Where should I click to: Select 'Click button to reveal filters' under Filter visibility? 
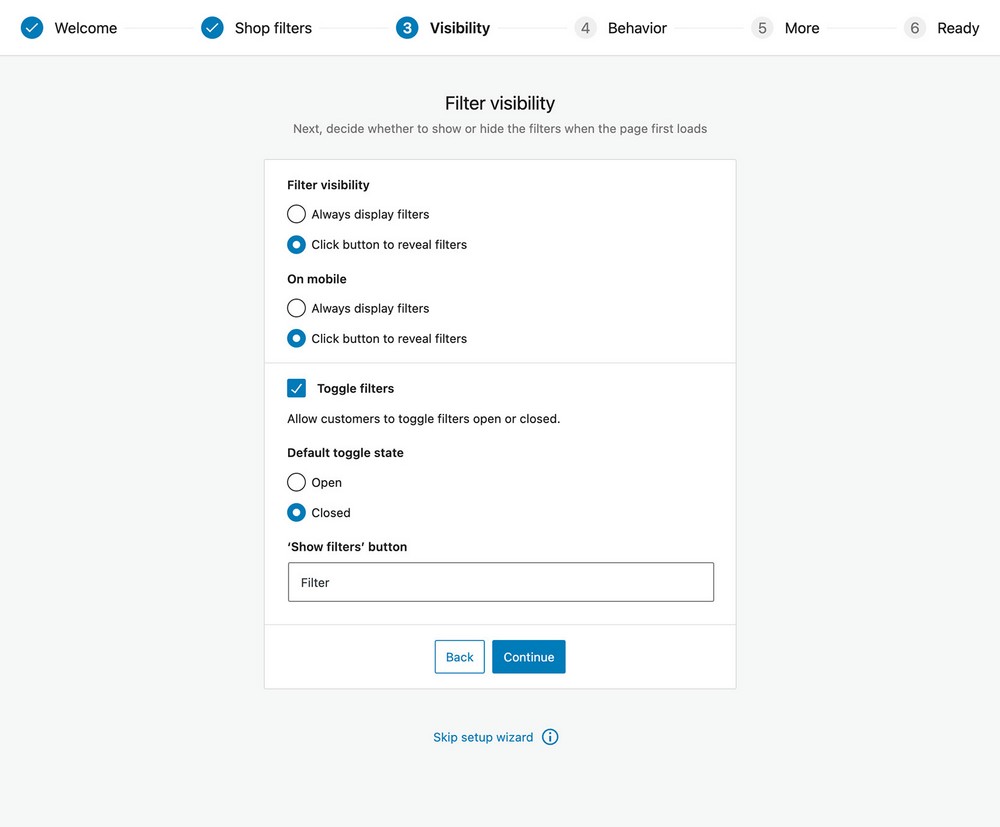point(296,245)
